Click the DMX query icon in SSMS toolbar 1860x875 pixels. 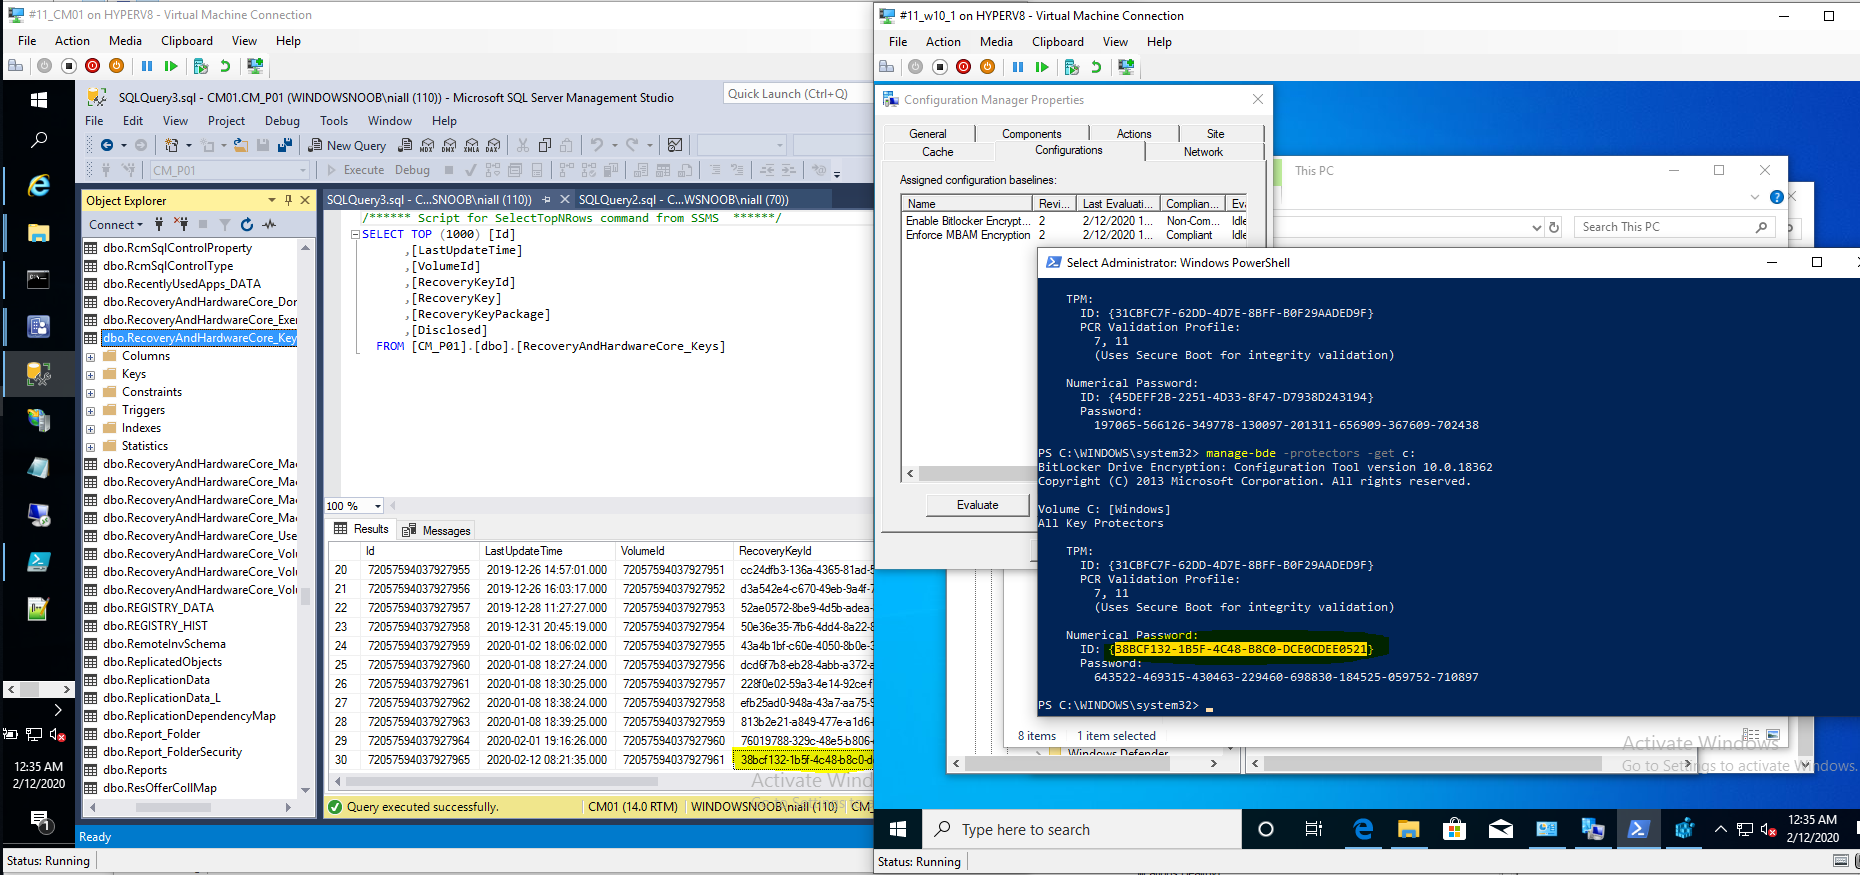[449, 145]
